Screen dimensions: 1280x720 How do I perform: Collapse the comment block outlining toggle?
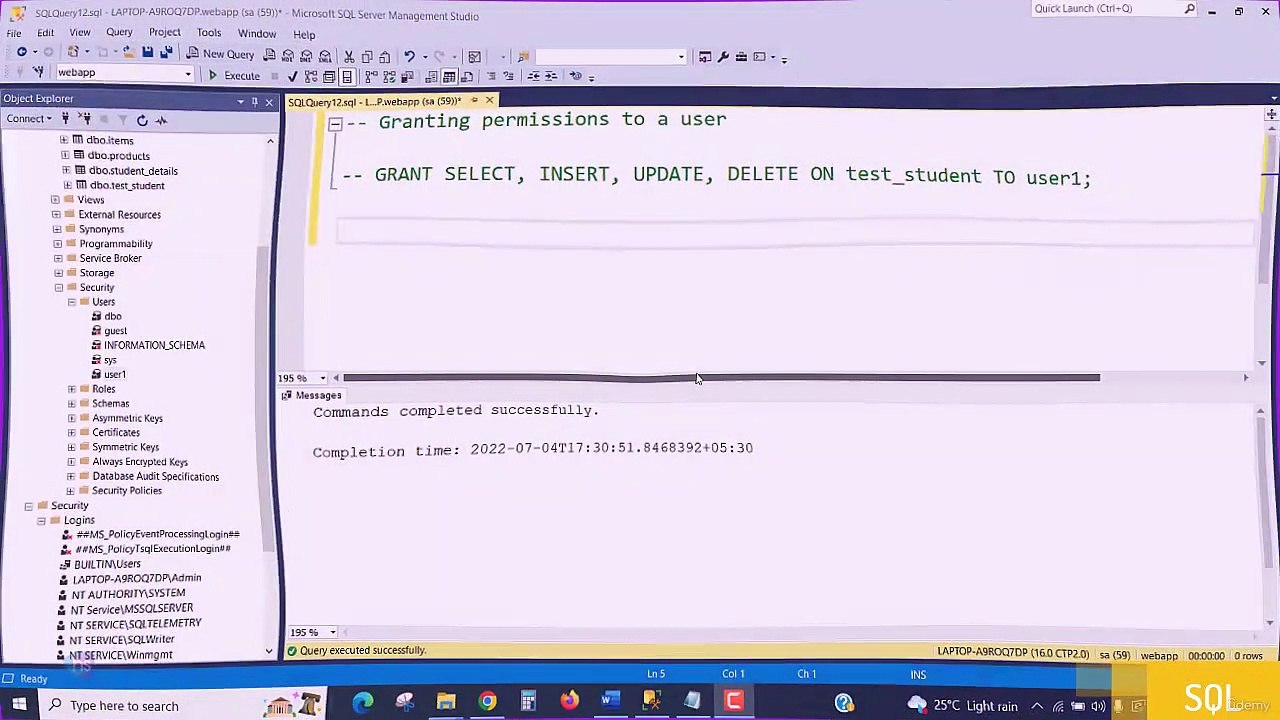[335, 124]
